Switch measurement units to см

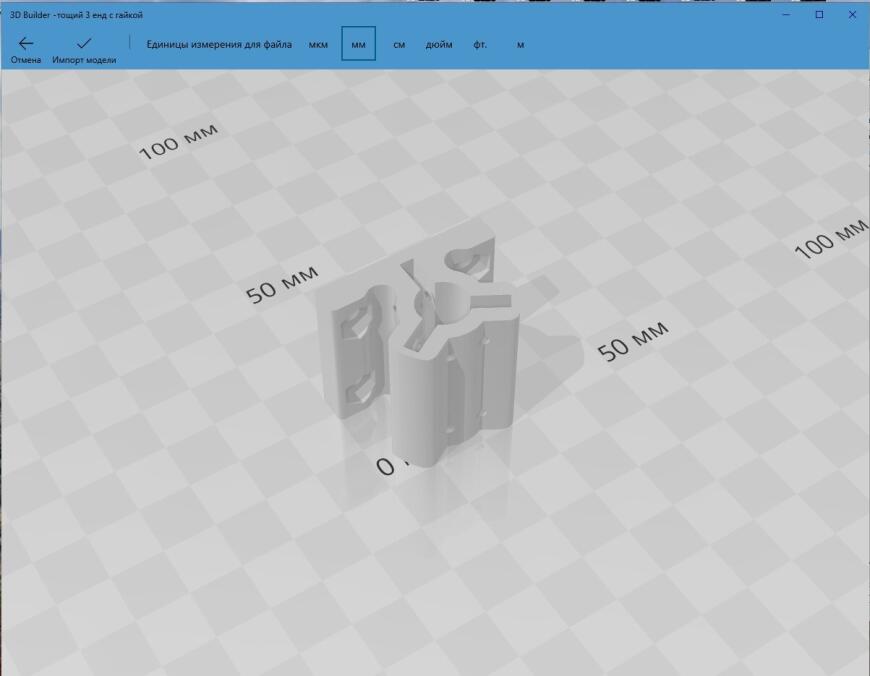(x=399, y=44)
